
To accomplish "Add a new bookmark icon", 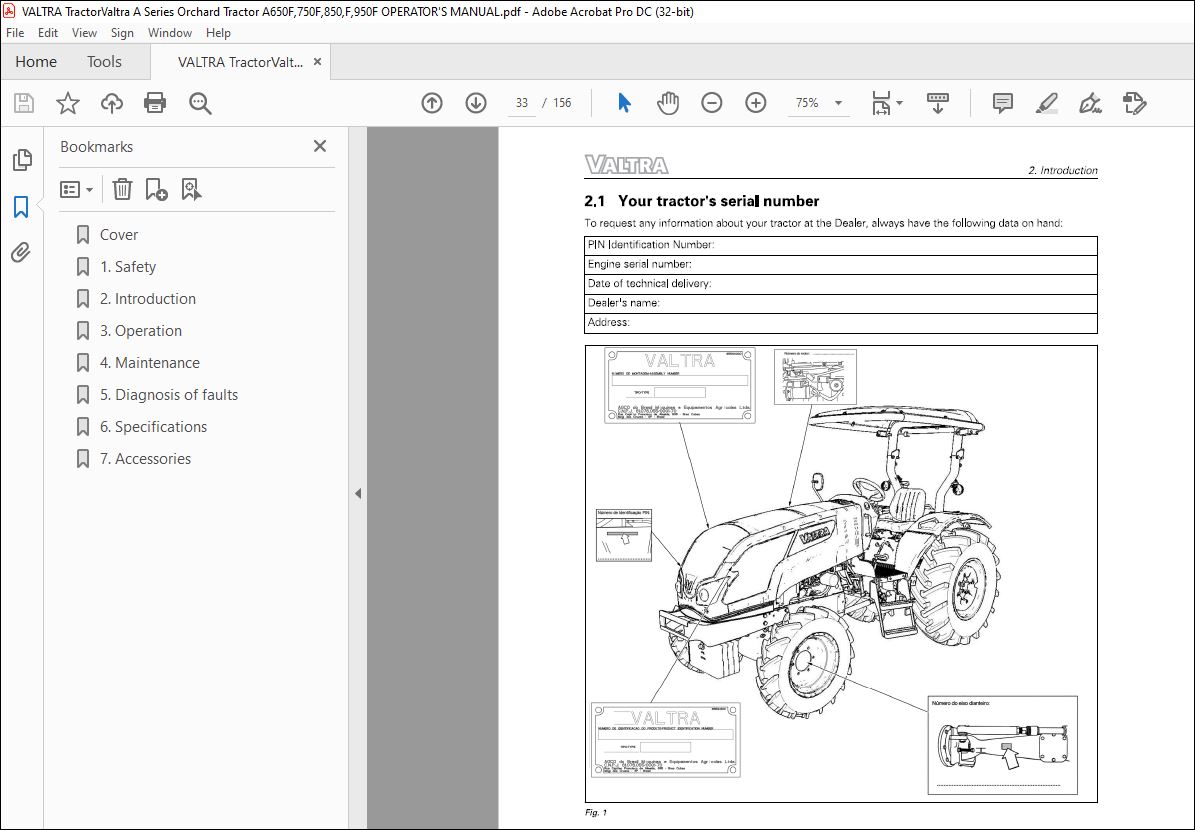I will pyautogui.click(x=156, y=189).
